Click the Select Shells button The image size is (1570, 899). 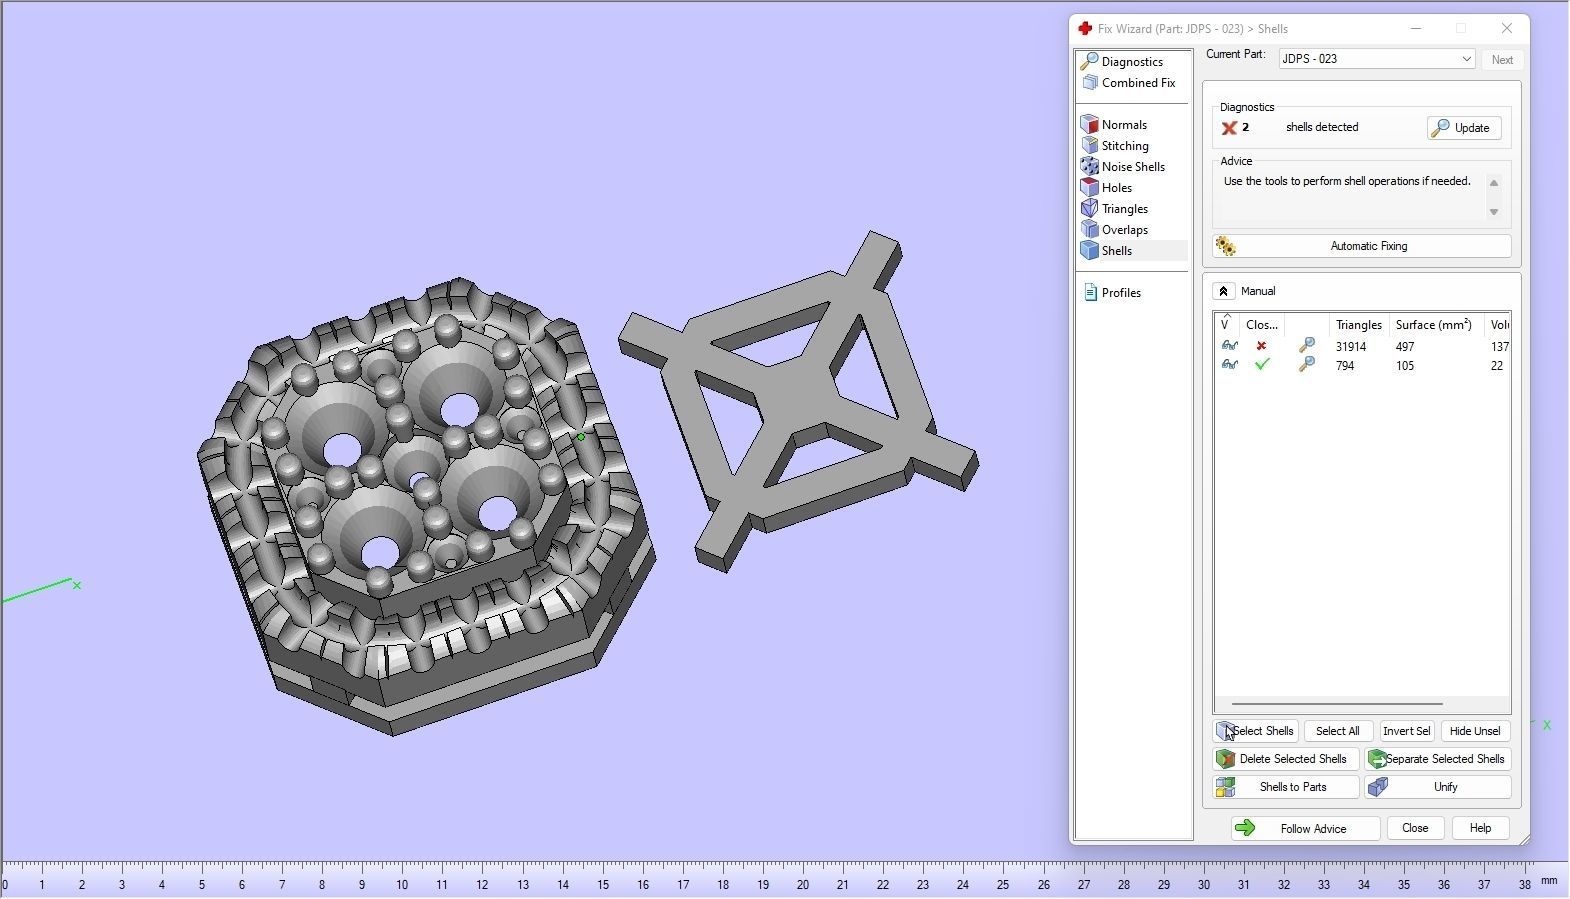(x=1256, y=731)
